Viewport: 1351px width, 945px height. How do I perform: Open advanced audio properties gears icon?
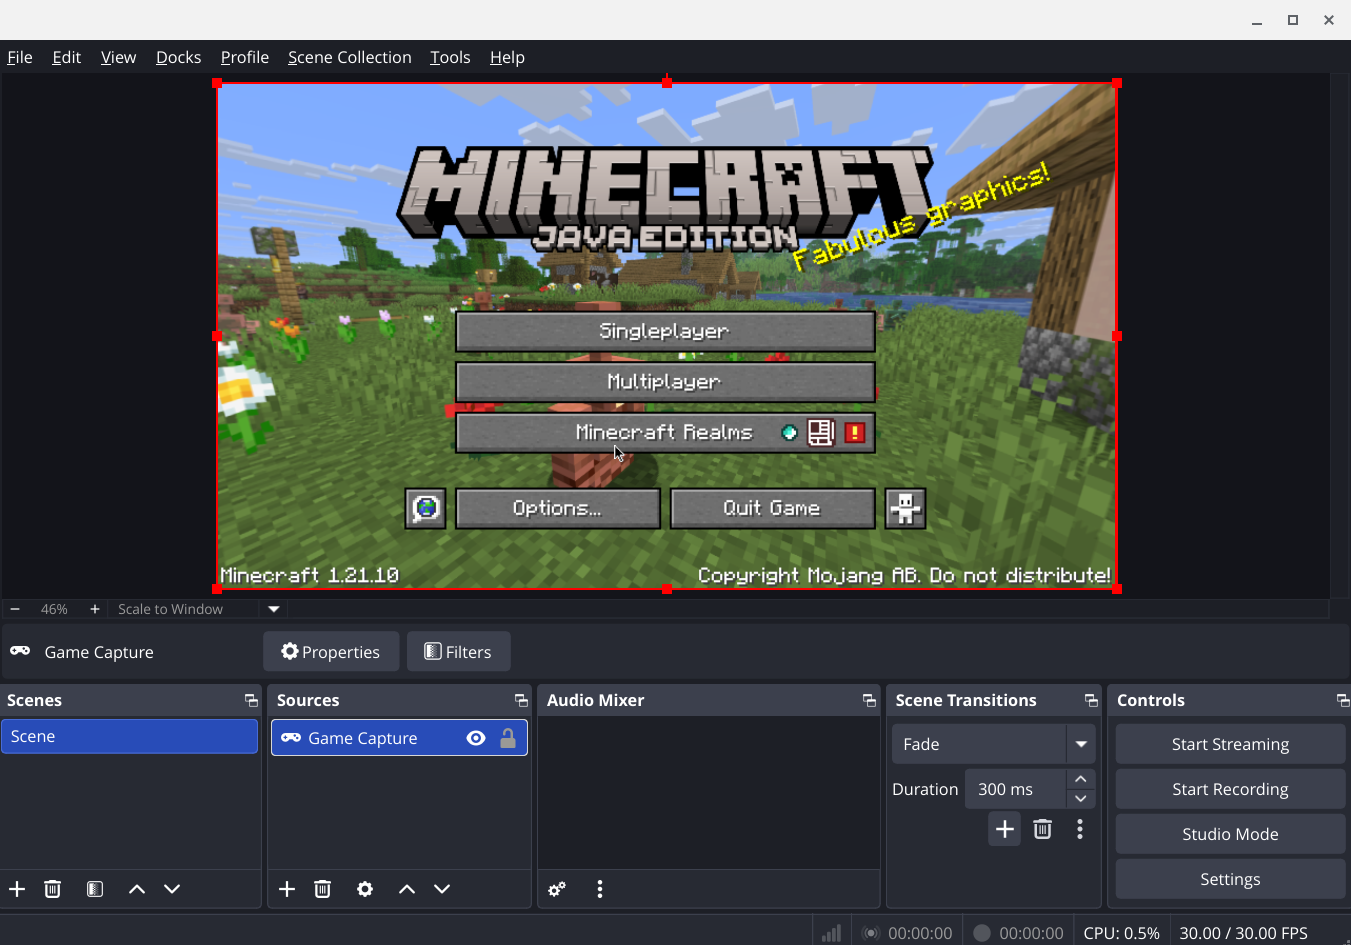point(557,889)
